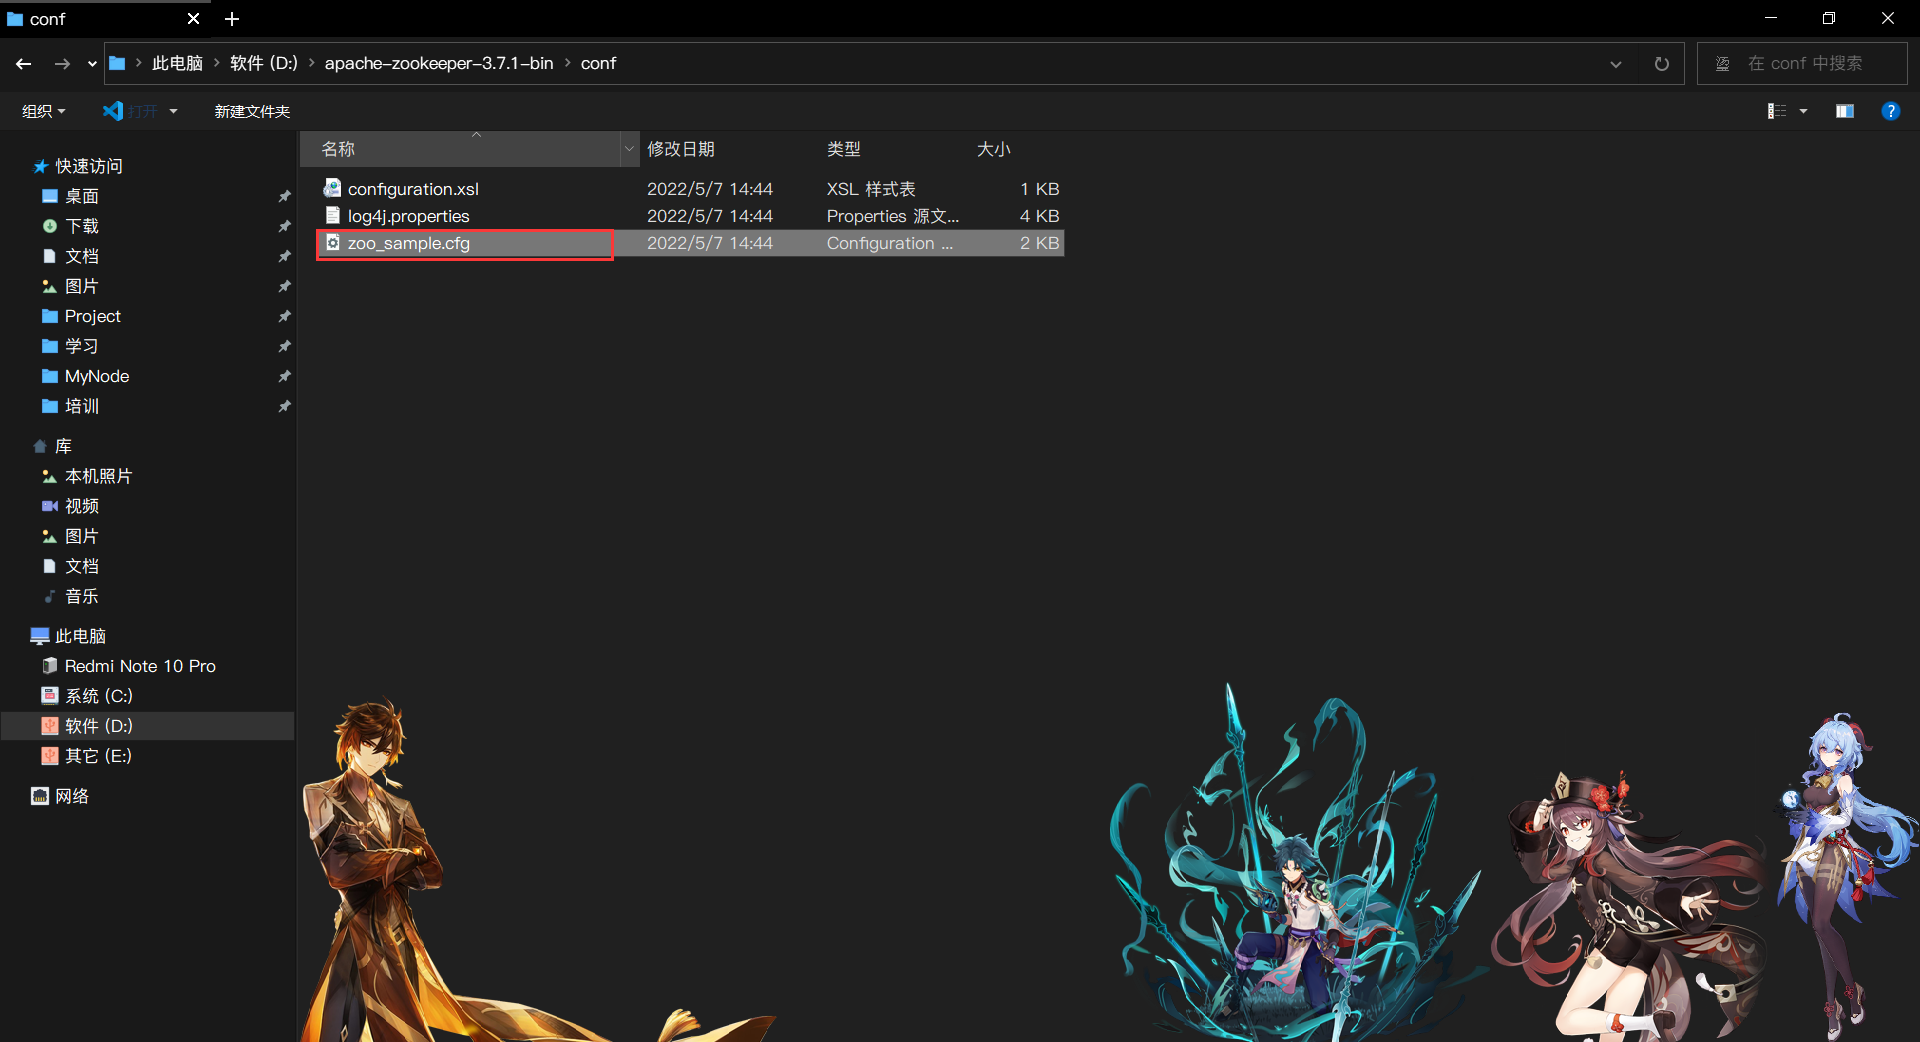Click the log4j.properties file icon
Screen dimensions: 1920x1042
click(332, 215)
